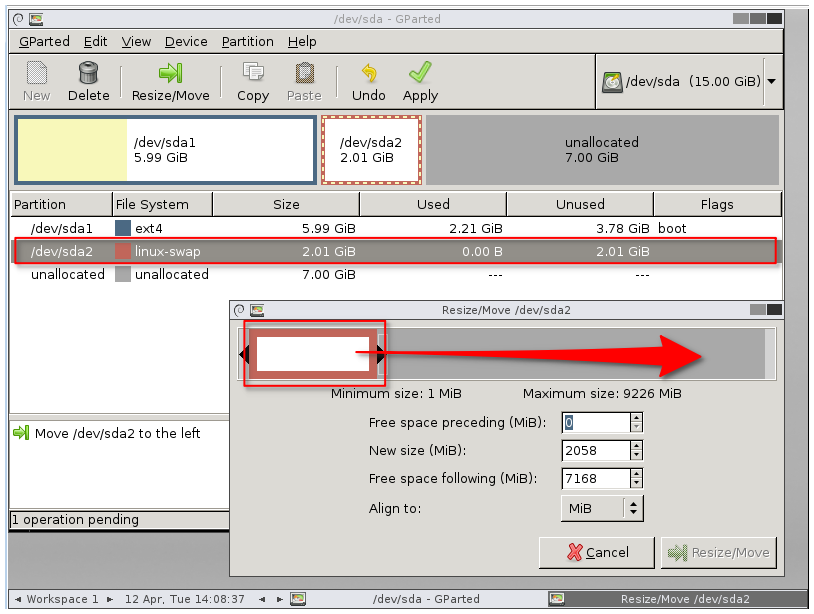Click the GParted icon before the /dev/sda taskbar entry
Screen dimensions: 814x614
298,599
